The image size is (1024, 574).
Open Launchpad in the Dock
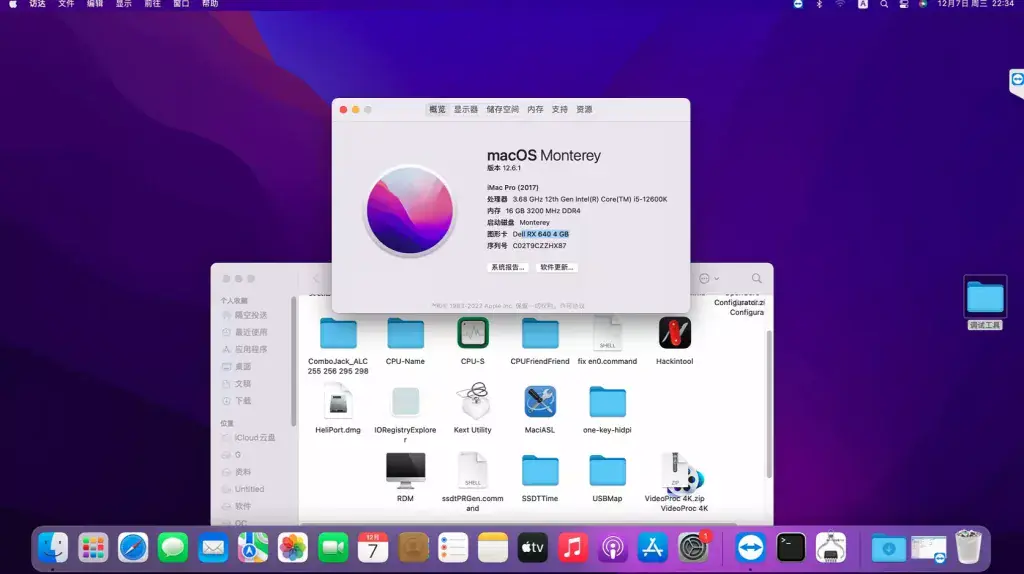[x=93, y=547]
